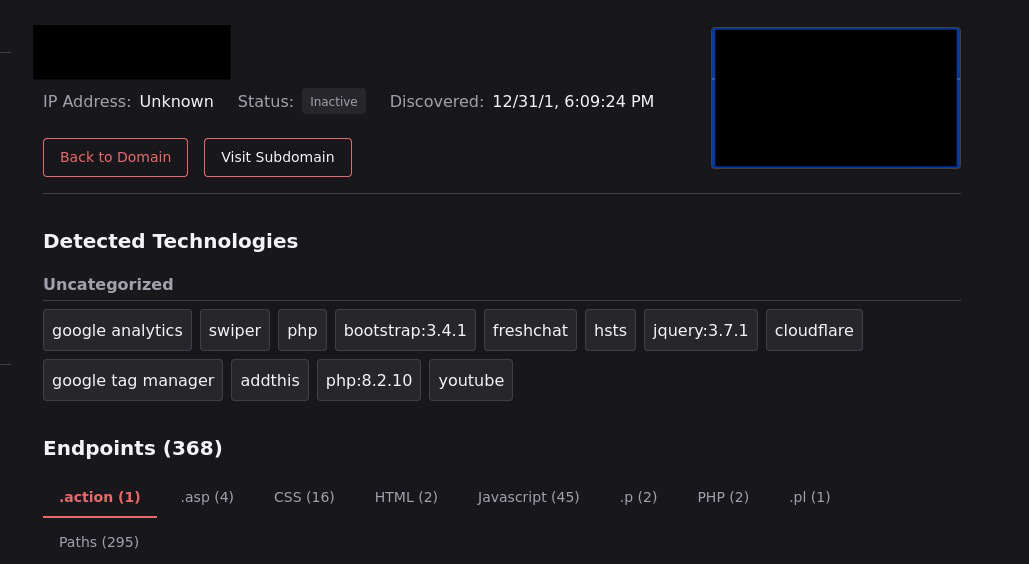
Task: Switch to the .asp (4) tab
Action: 207,497
